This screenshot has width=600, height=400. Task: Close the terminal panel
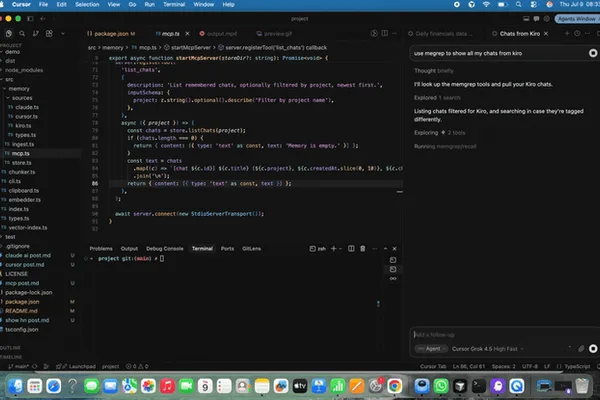click(x=395, y=248)
